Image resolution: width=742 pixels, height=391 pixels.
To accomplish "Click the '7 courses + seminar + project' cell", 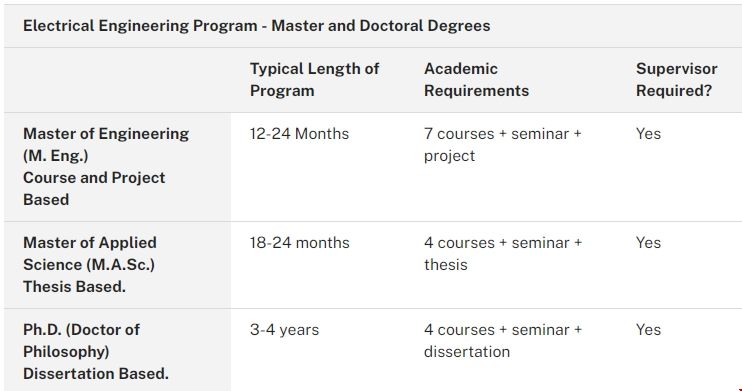I will coord(503,144).
